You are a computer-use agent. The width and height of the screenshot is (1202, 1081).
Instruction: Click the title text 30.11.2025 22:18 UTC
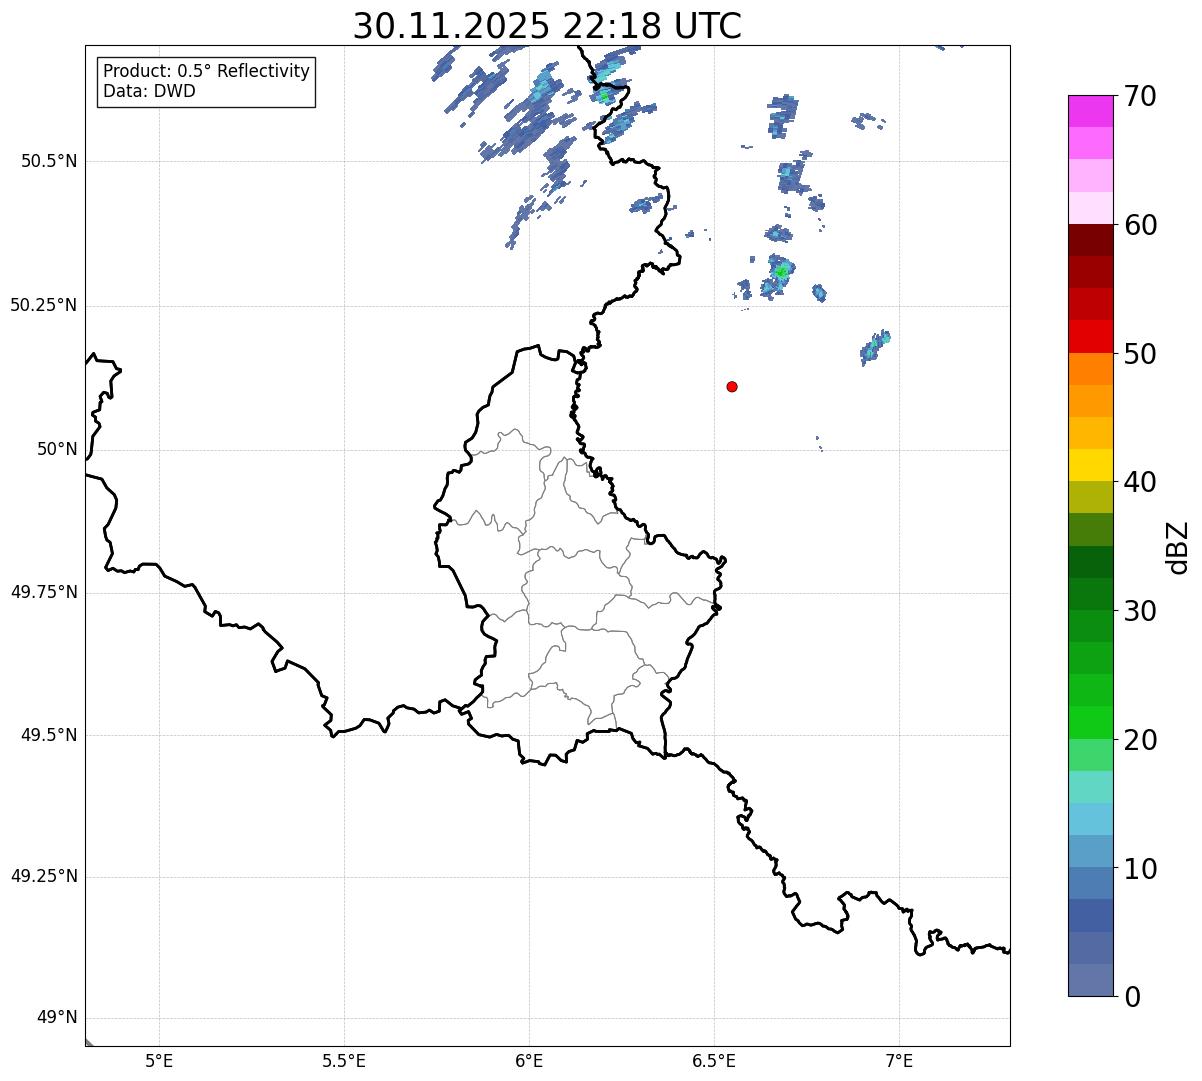point(547,26)
